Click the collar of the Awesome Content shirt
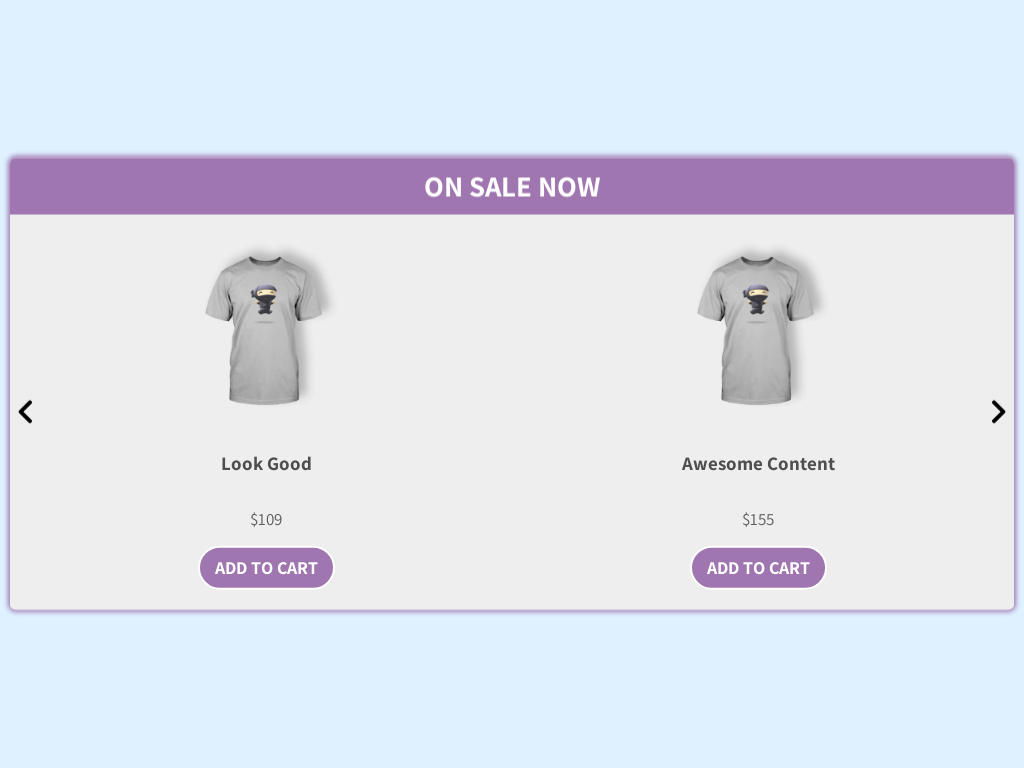The width and height of the screenshot is (1024, 768). click(758, 261)
